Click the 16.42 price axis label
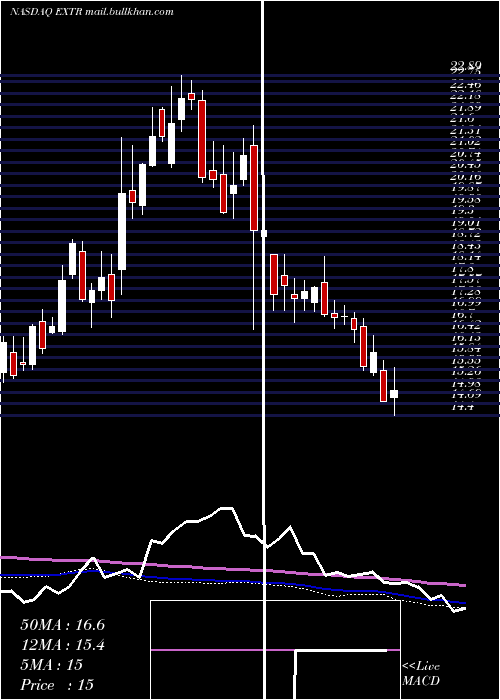Image resolution: width=500 pixels, height=700 pixels. pos(465,326)
